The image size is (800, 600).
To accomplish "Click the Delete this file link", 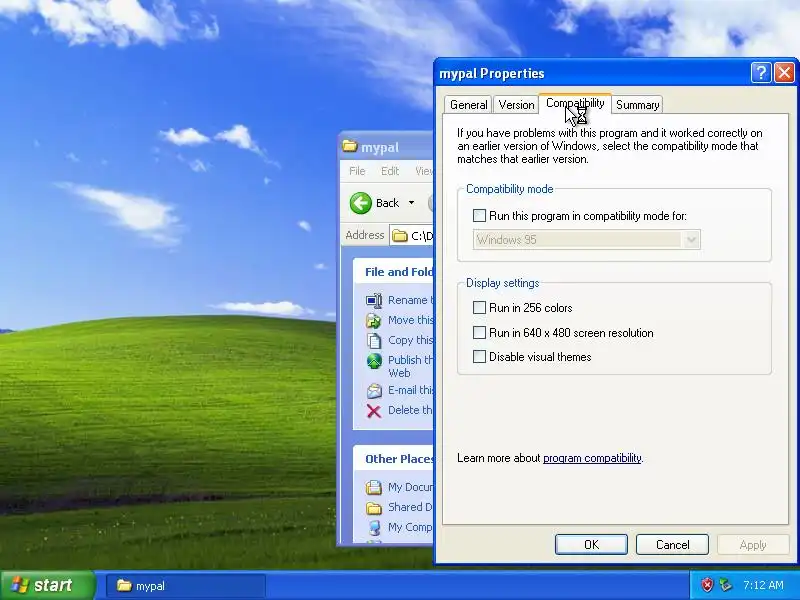I will [x=410, y=411].
